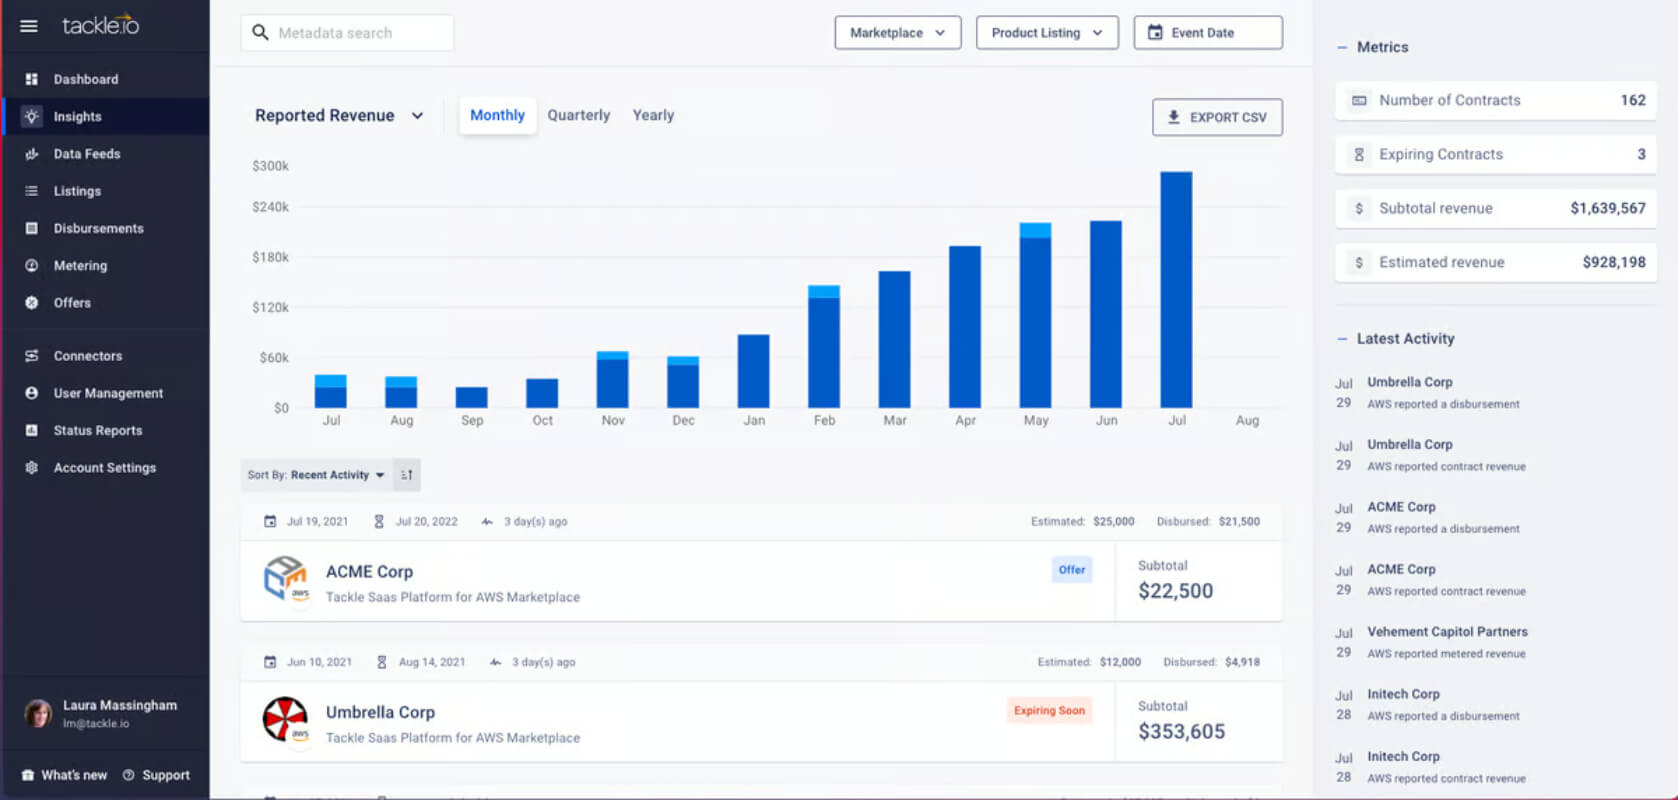Toggle sort direction icon next to Recent Activity
The height and width of the screenshot is (800, 1678).
coord(407,475)
